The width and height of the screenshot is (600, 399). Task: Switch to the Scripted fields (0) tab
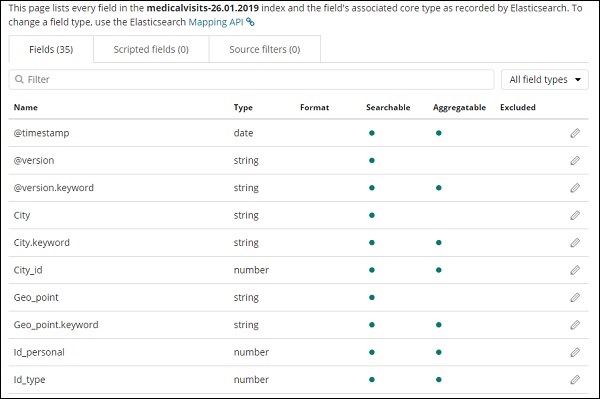click(151, 49)
